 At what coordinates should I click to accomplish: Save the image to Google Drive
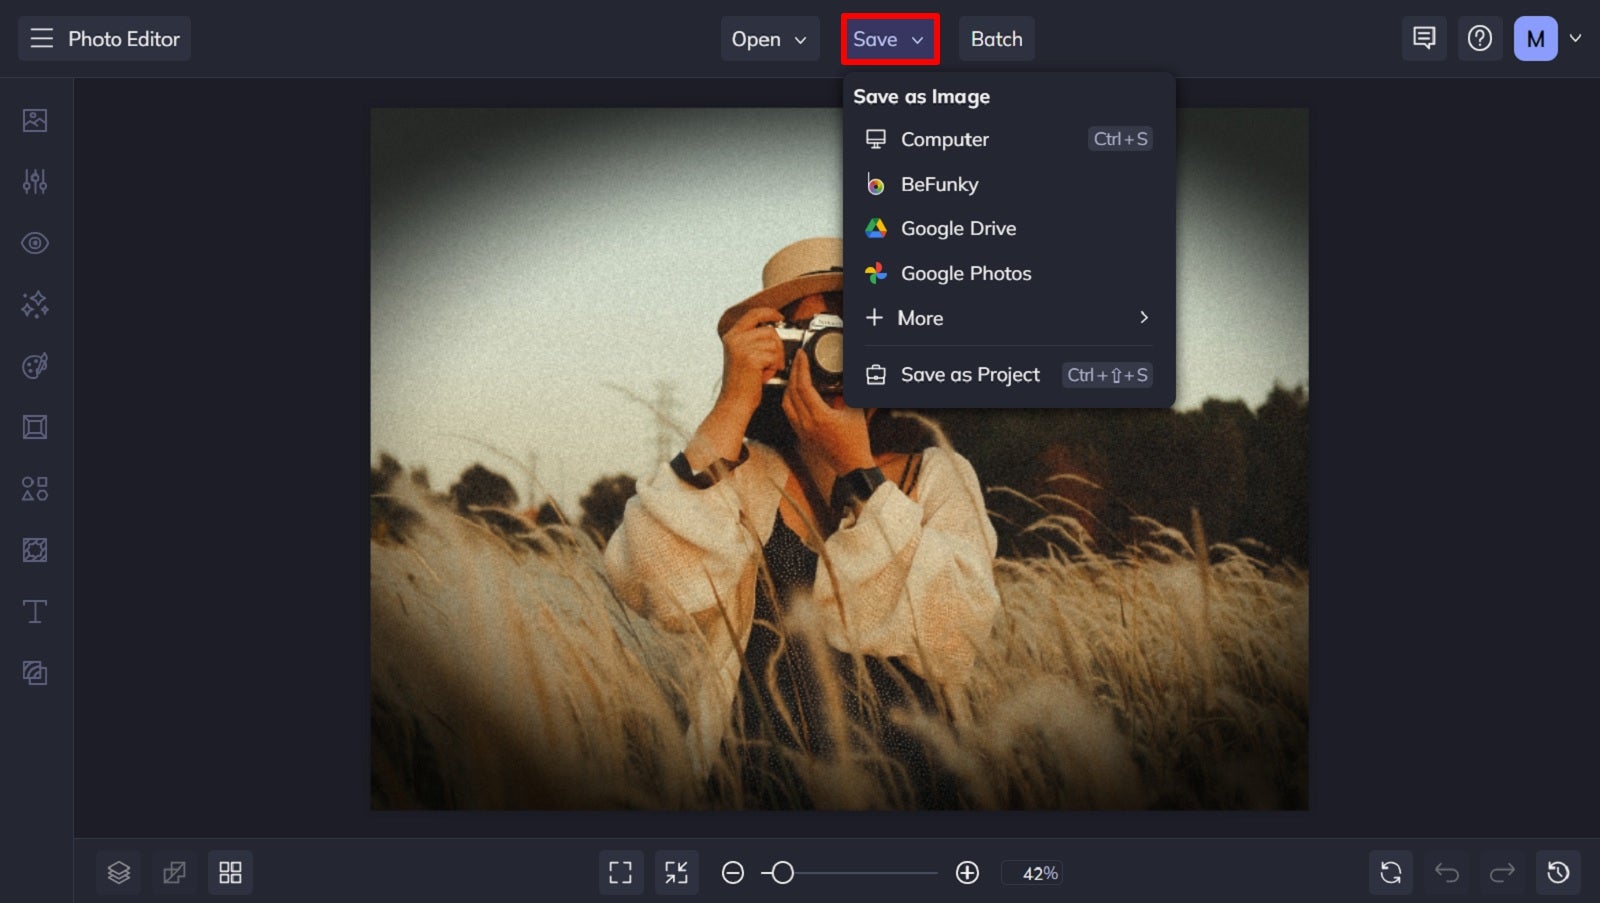pos(958,228)
